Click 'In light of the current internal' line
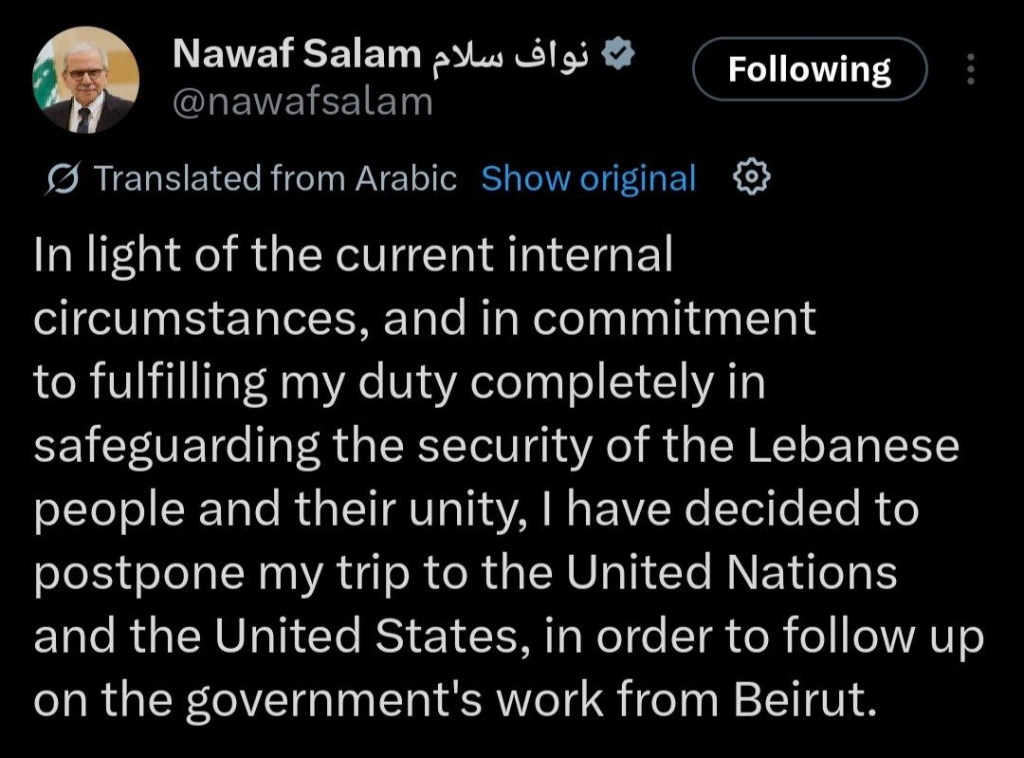Viewport: 1024px width, 758px height. [353, 257]
